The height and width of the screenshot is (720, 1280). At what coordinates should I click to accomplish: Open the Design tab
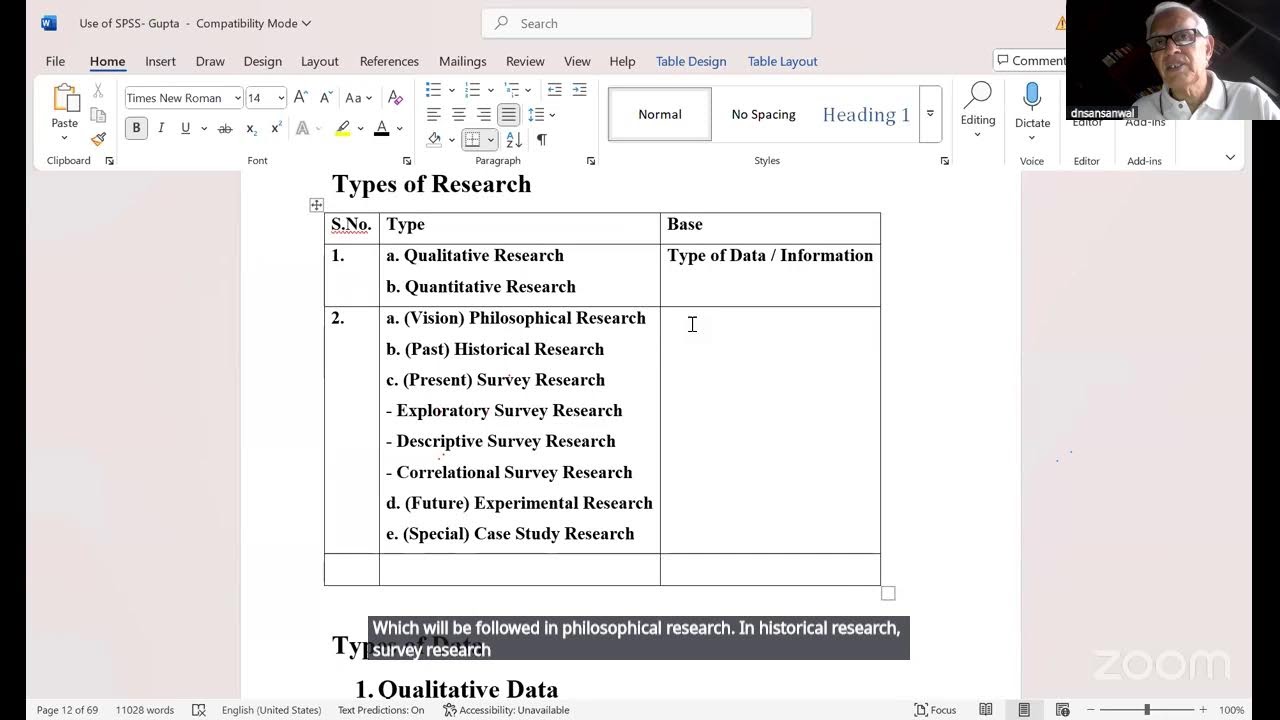[x=262, y=61]
